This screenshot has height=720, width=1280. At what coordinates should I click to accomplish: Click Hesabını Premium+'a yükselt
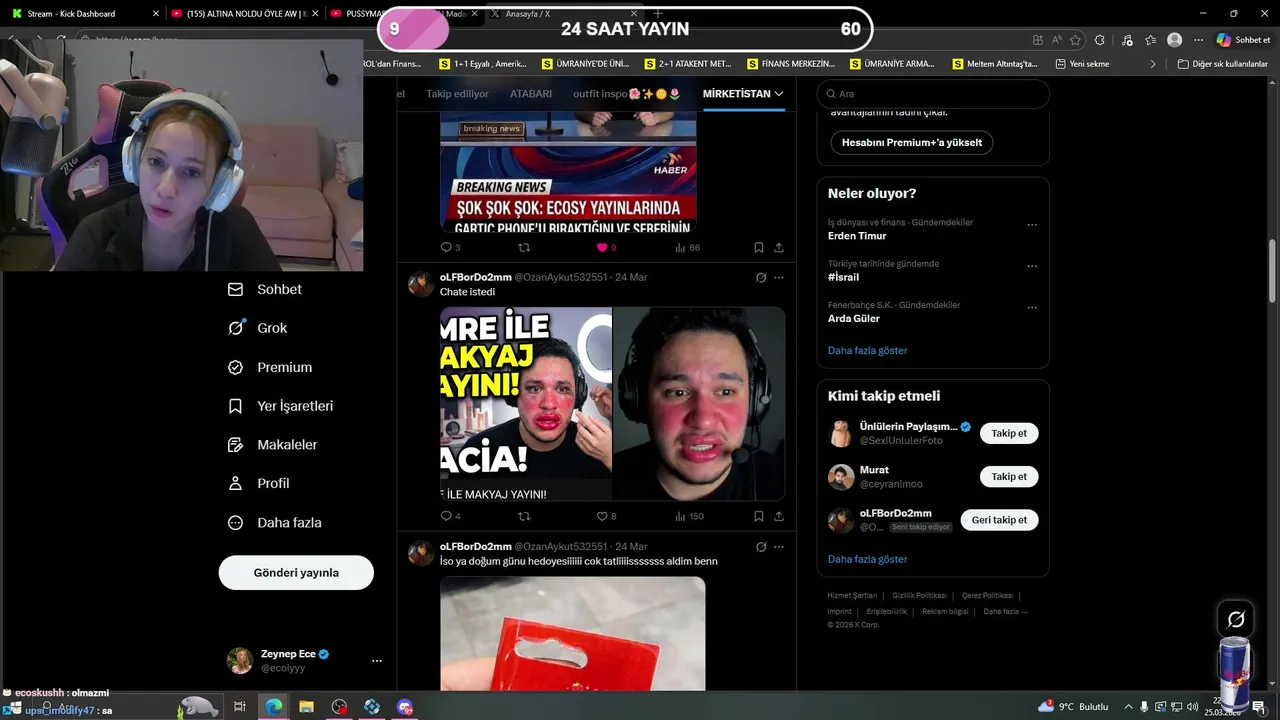(x=912, y=142)
